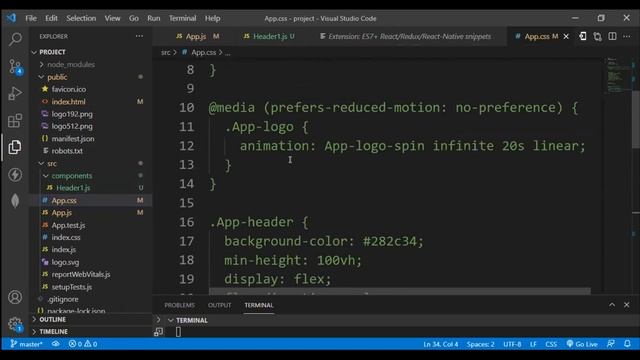Change encoding via UTF-8
640x360 pixels.
point(512,344)
